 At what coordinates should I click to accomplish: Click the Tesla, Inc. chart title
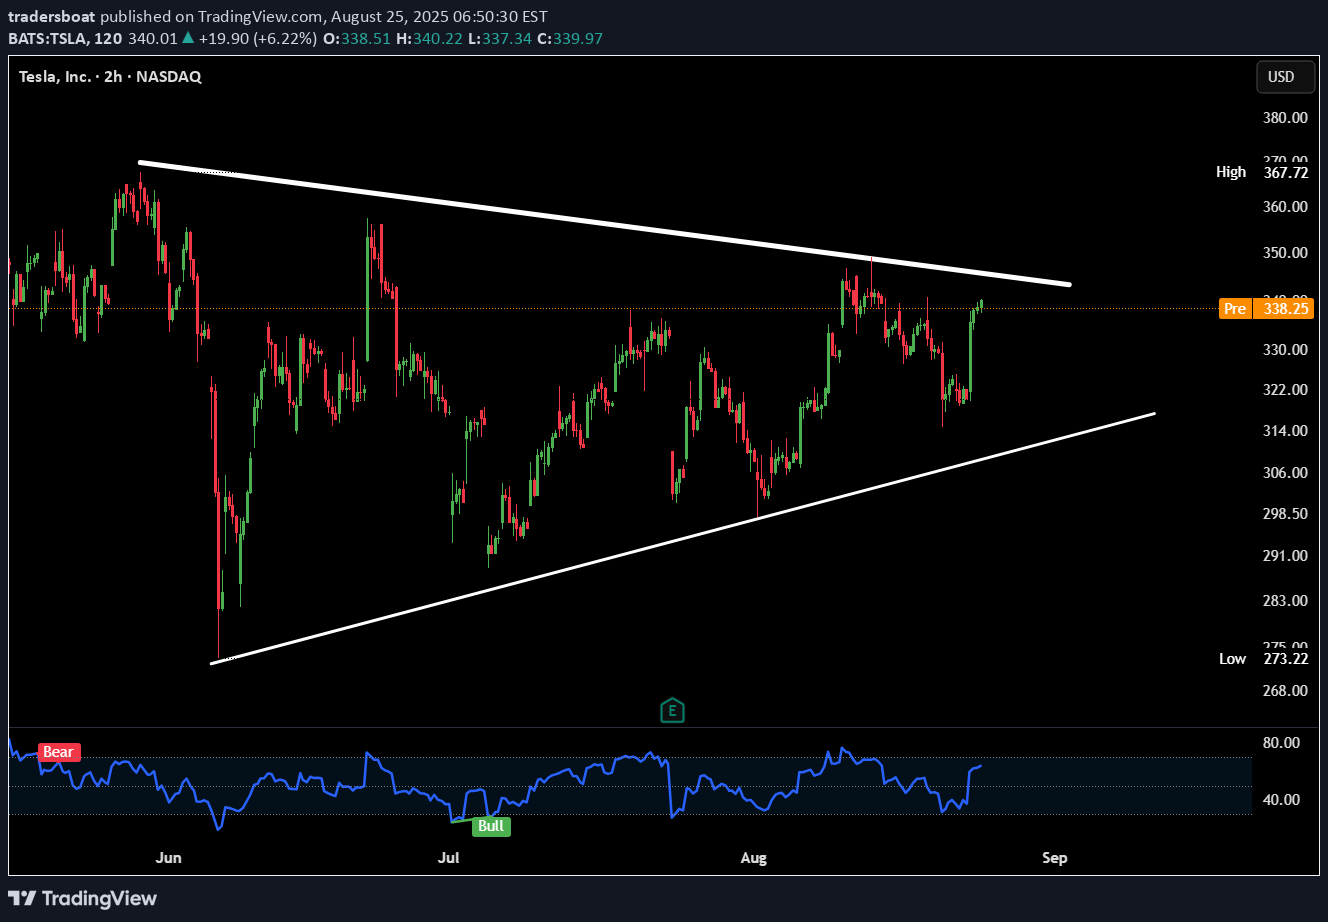110,76
